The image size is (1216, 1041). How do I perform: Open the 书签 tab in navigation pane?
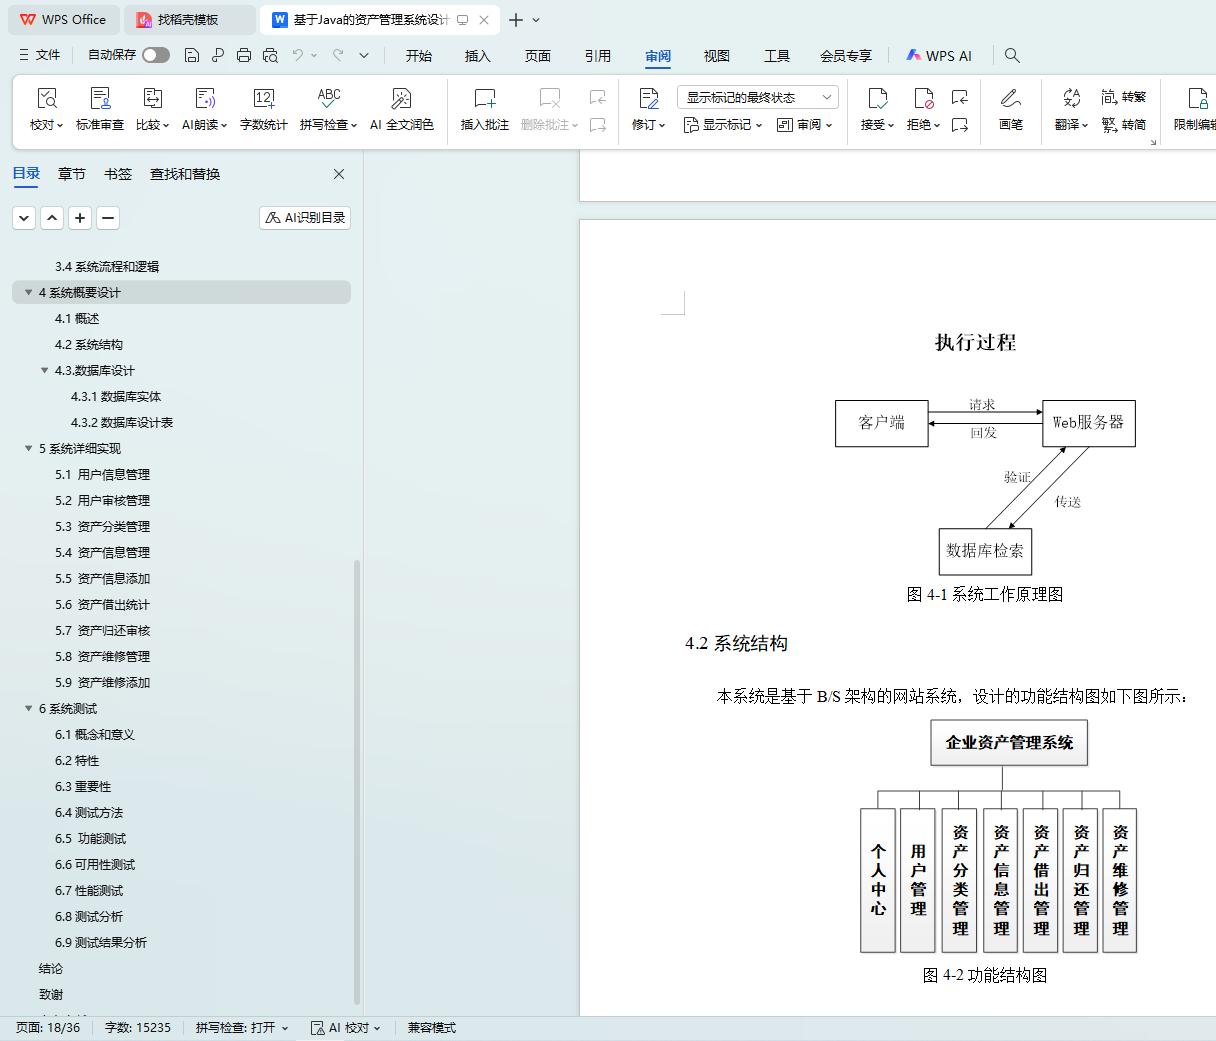tap(118, 174)
